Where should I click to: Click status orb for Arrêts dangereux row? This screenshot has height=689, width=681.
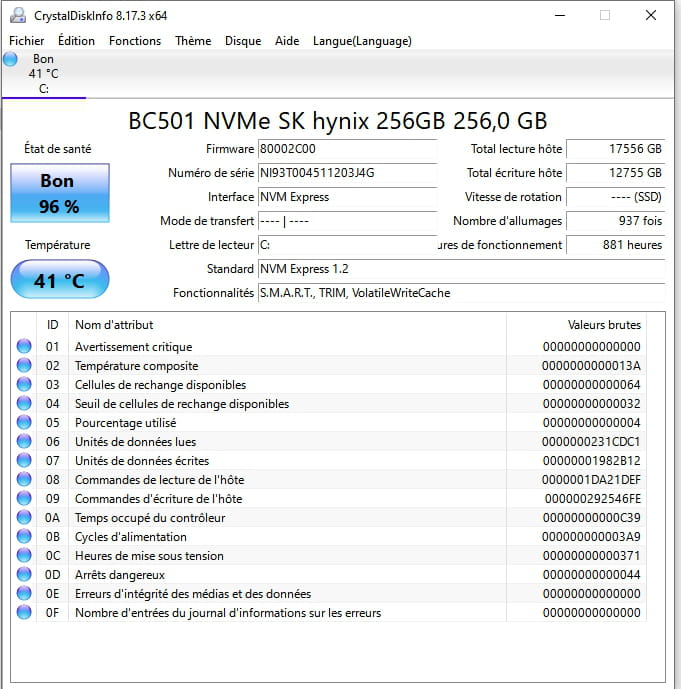(x=24, y=574)
